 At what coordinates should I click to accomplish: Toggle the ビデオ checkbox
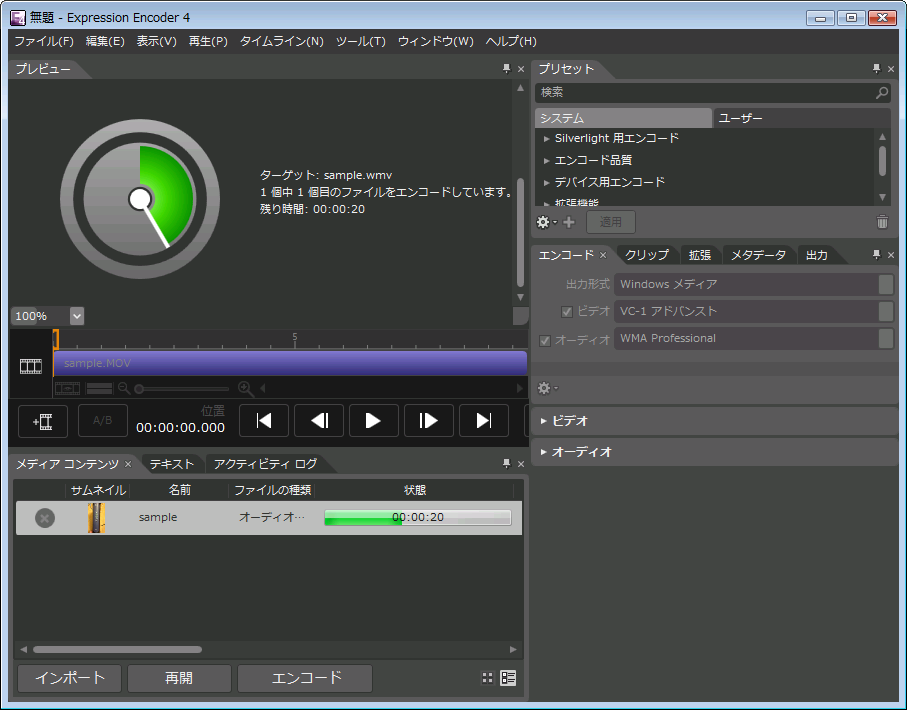click(567, 312)
